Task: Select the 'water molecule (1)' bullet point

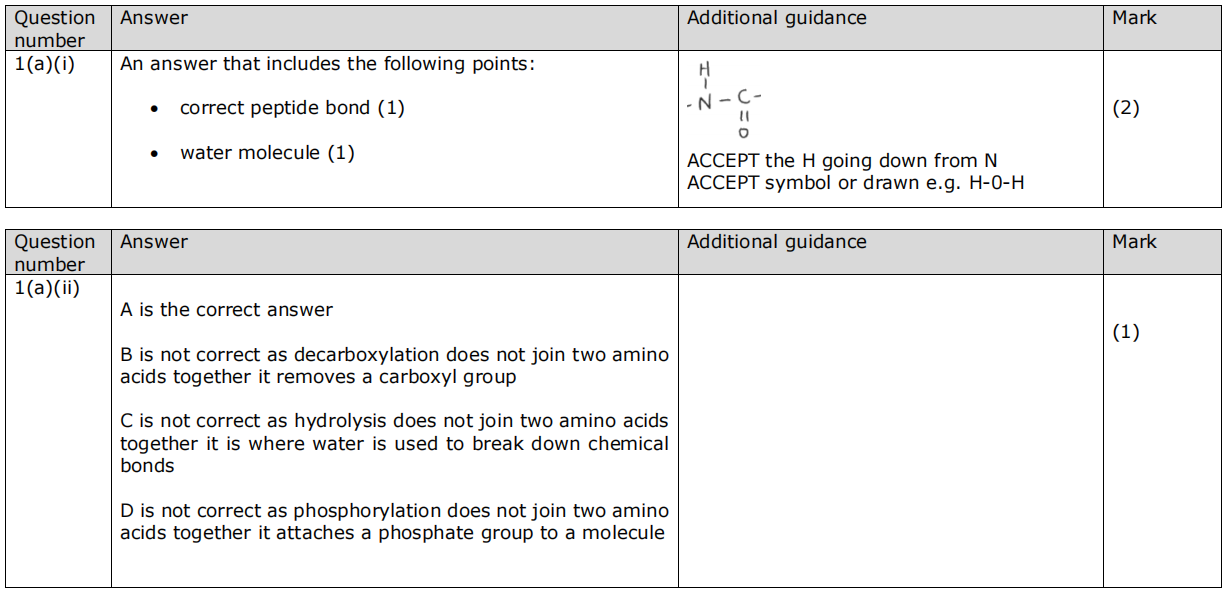Action: [x=267, y=153]
